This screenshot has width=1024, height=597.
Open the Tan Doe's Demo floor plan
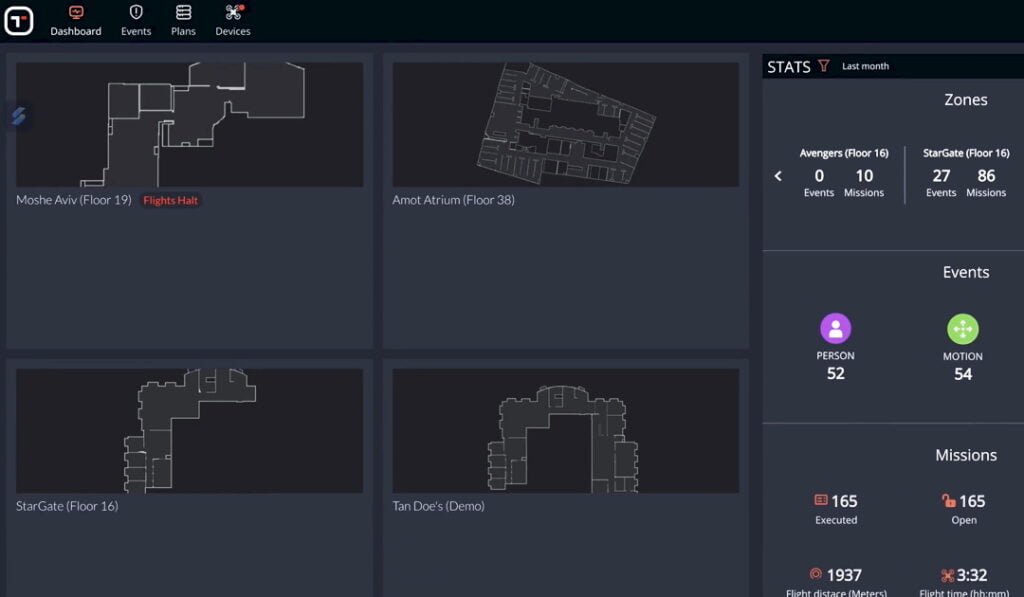(566, 430)
